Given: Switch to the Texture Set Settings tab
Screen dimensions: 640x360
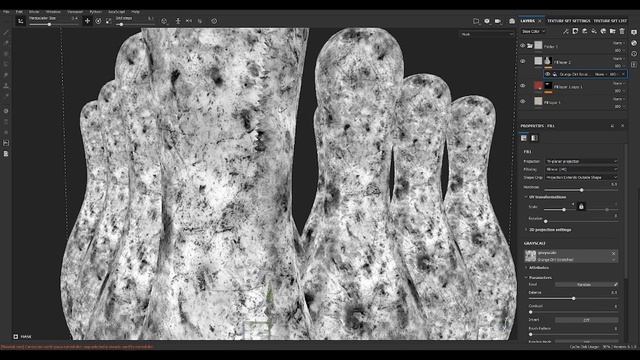Looking at the screenshot, I should 569,20.
